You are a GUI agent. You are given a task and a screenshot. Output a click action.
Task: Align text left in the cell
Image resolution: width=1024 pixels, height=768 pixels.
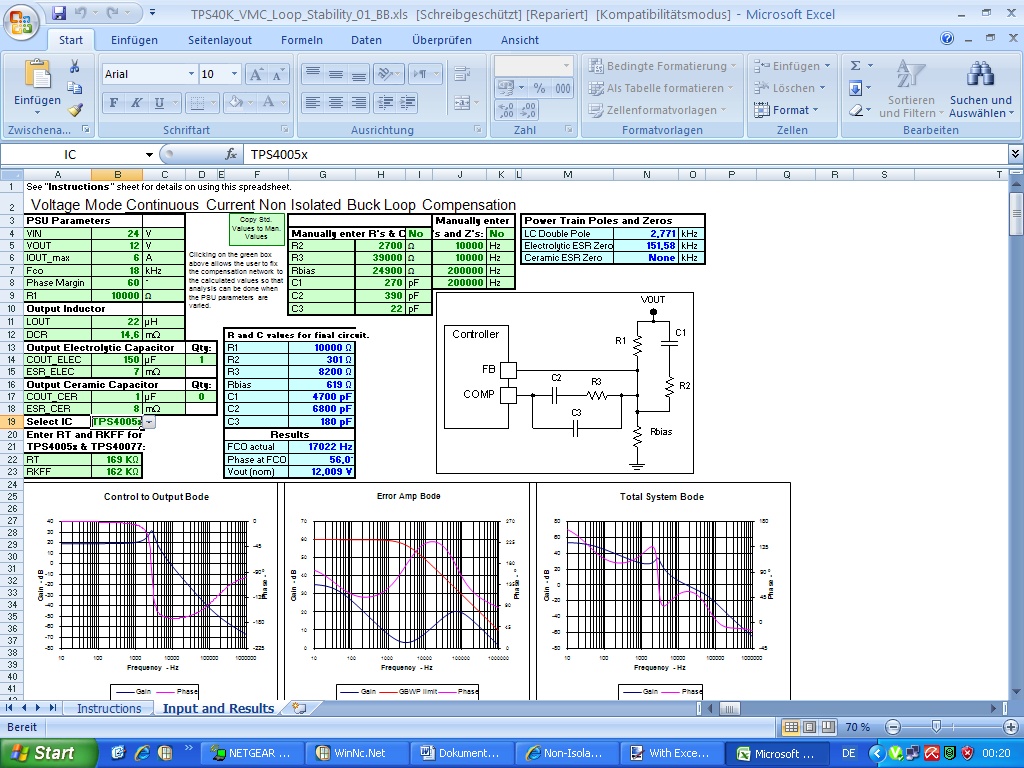tap(313, 103)
